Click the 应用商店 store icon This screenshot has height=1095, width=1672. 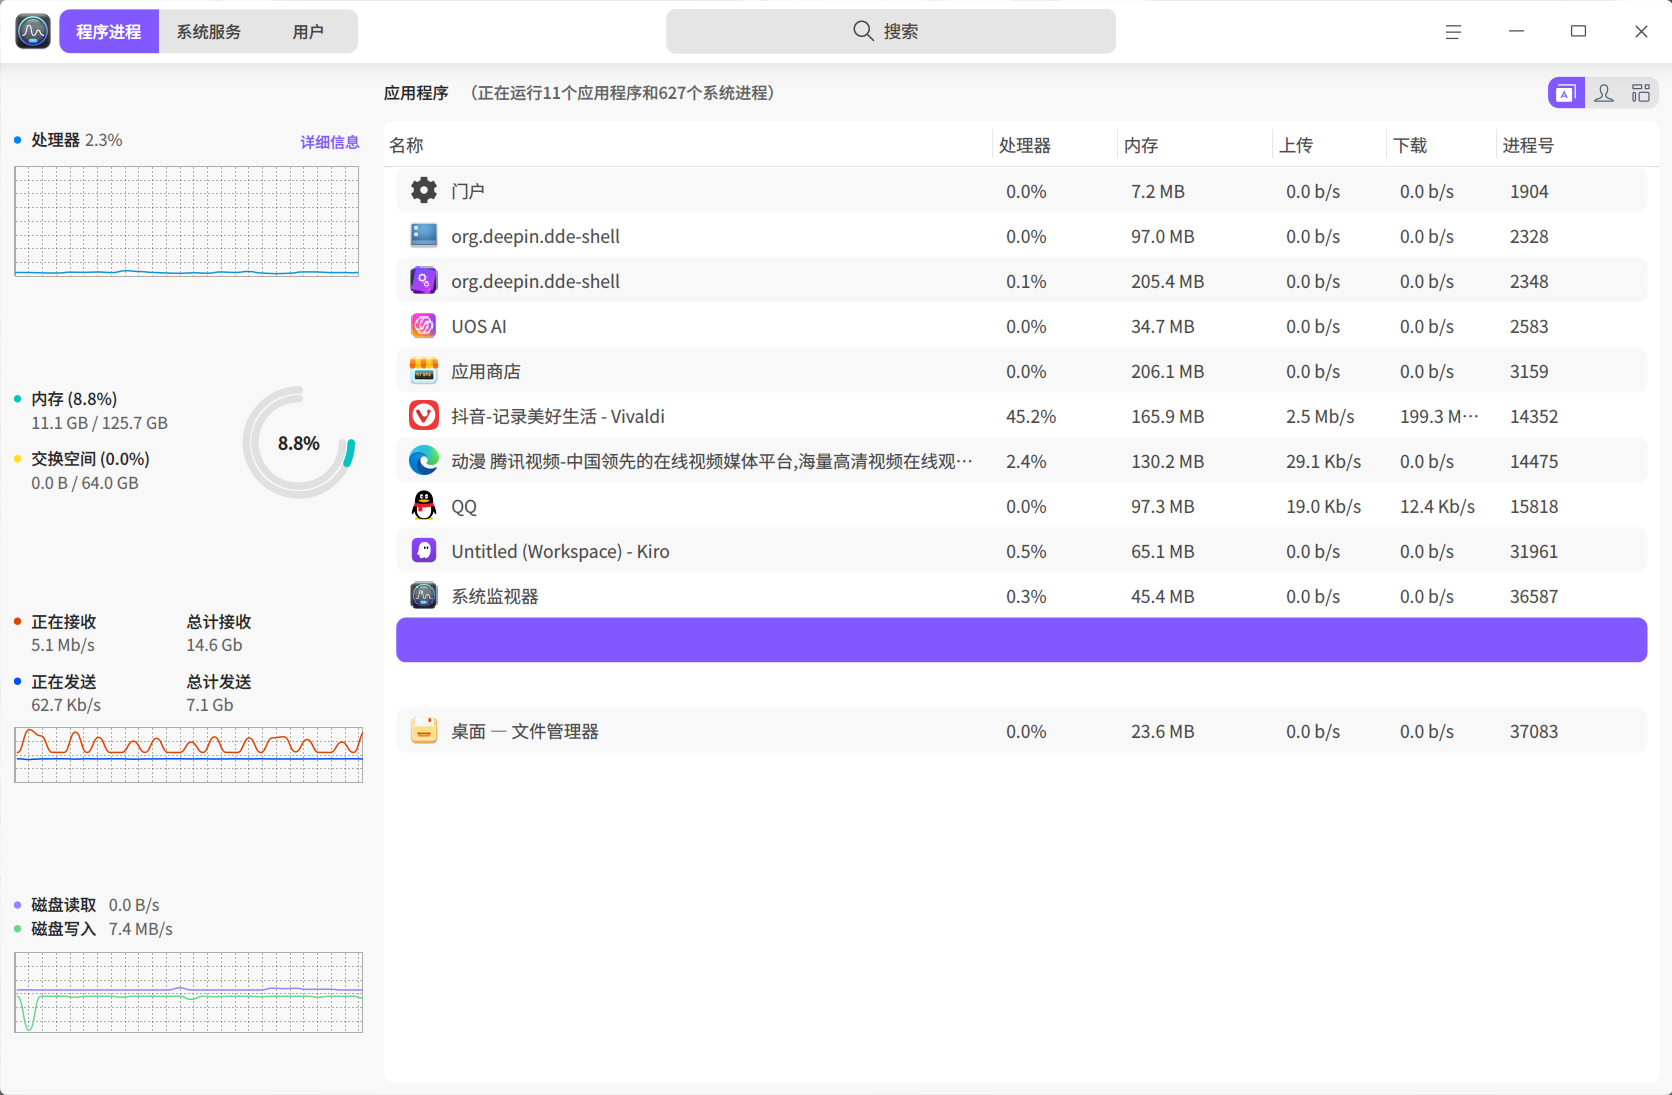[424, 370]
